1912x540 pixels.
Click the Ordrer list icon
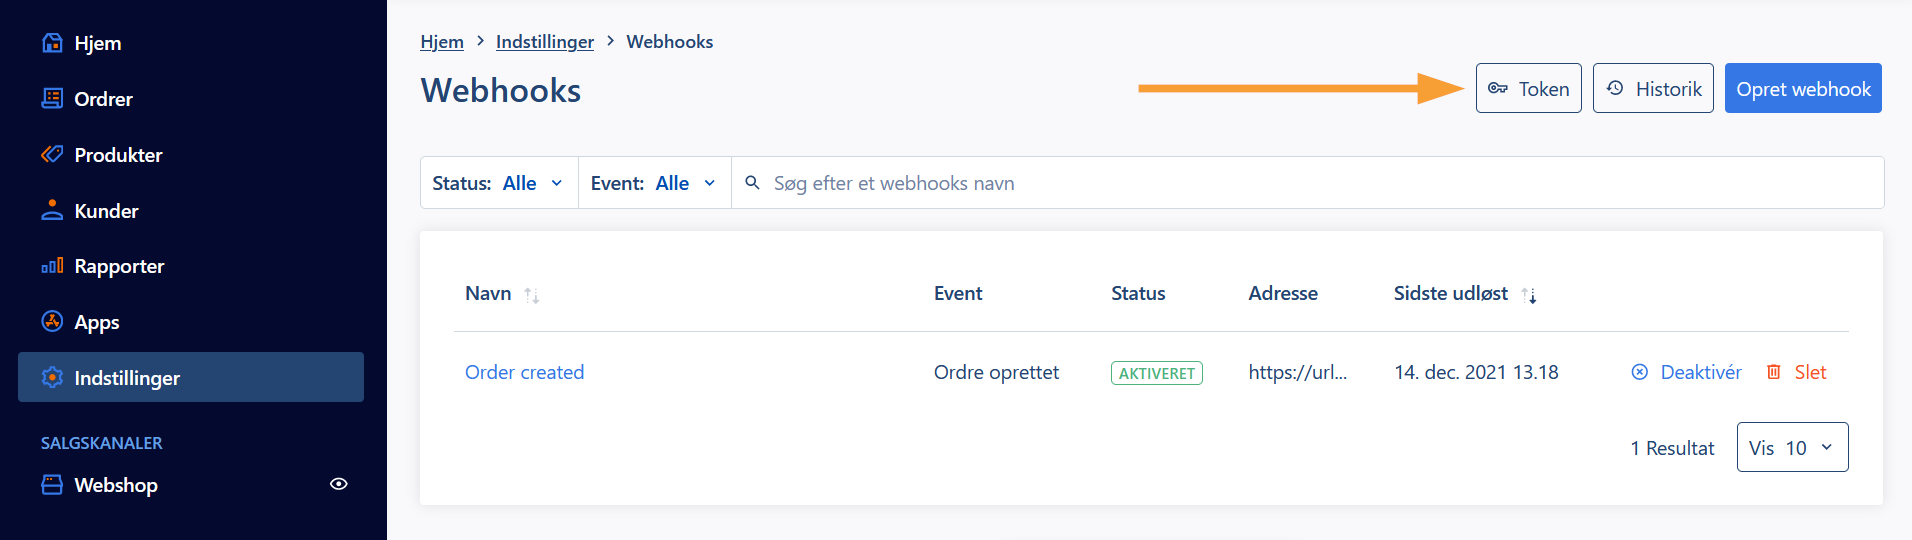[x=52, y=98]
